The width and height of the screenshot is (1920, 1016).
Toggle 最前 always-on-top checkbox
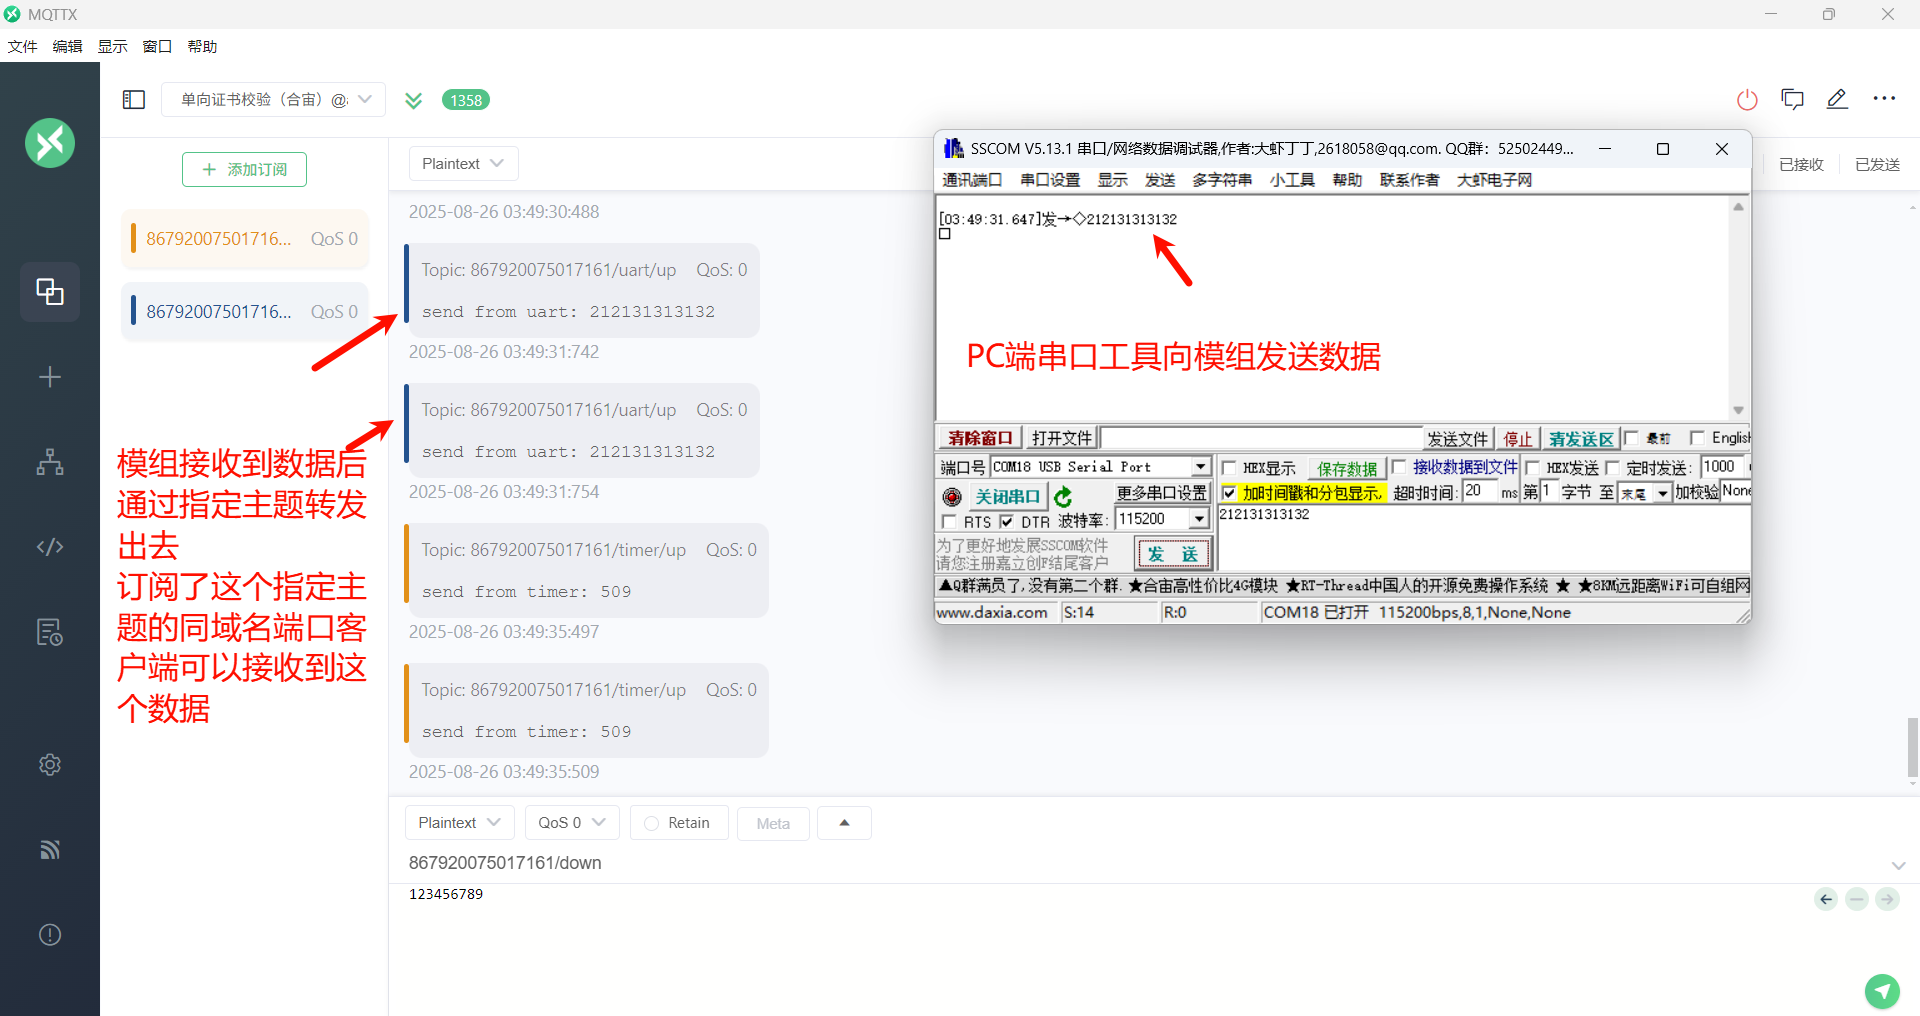[1632, 437]
